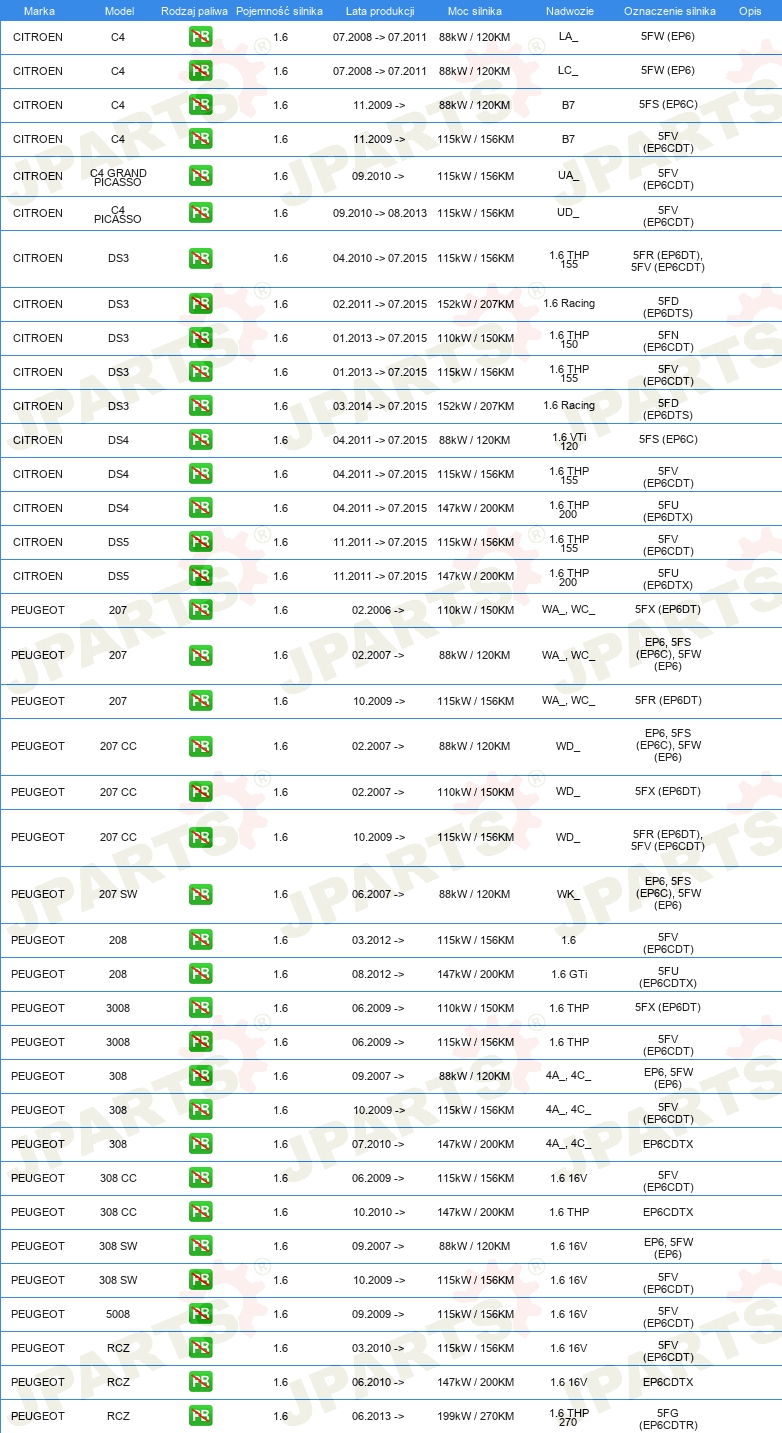The width and height of the screenshot is (782, 1433).
Task: Click production date 08.2012 ->
Action: coord(379,974)
